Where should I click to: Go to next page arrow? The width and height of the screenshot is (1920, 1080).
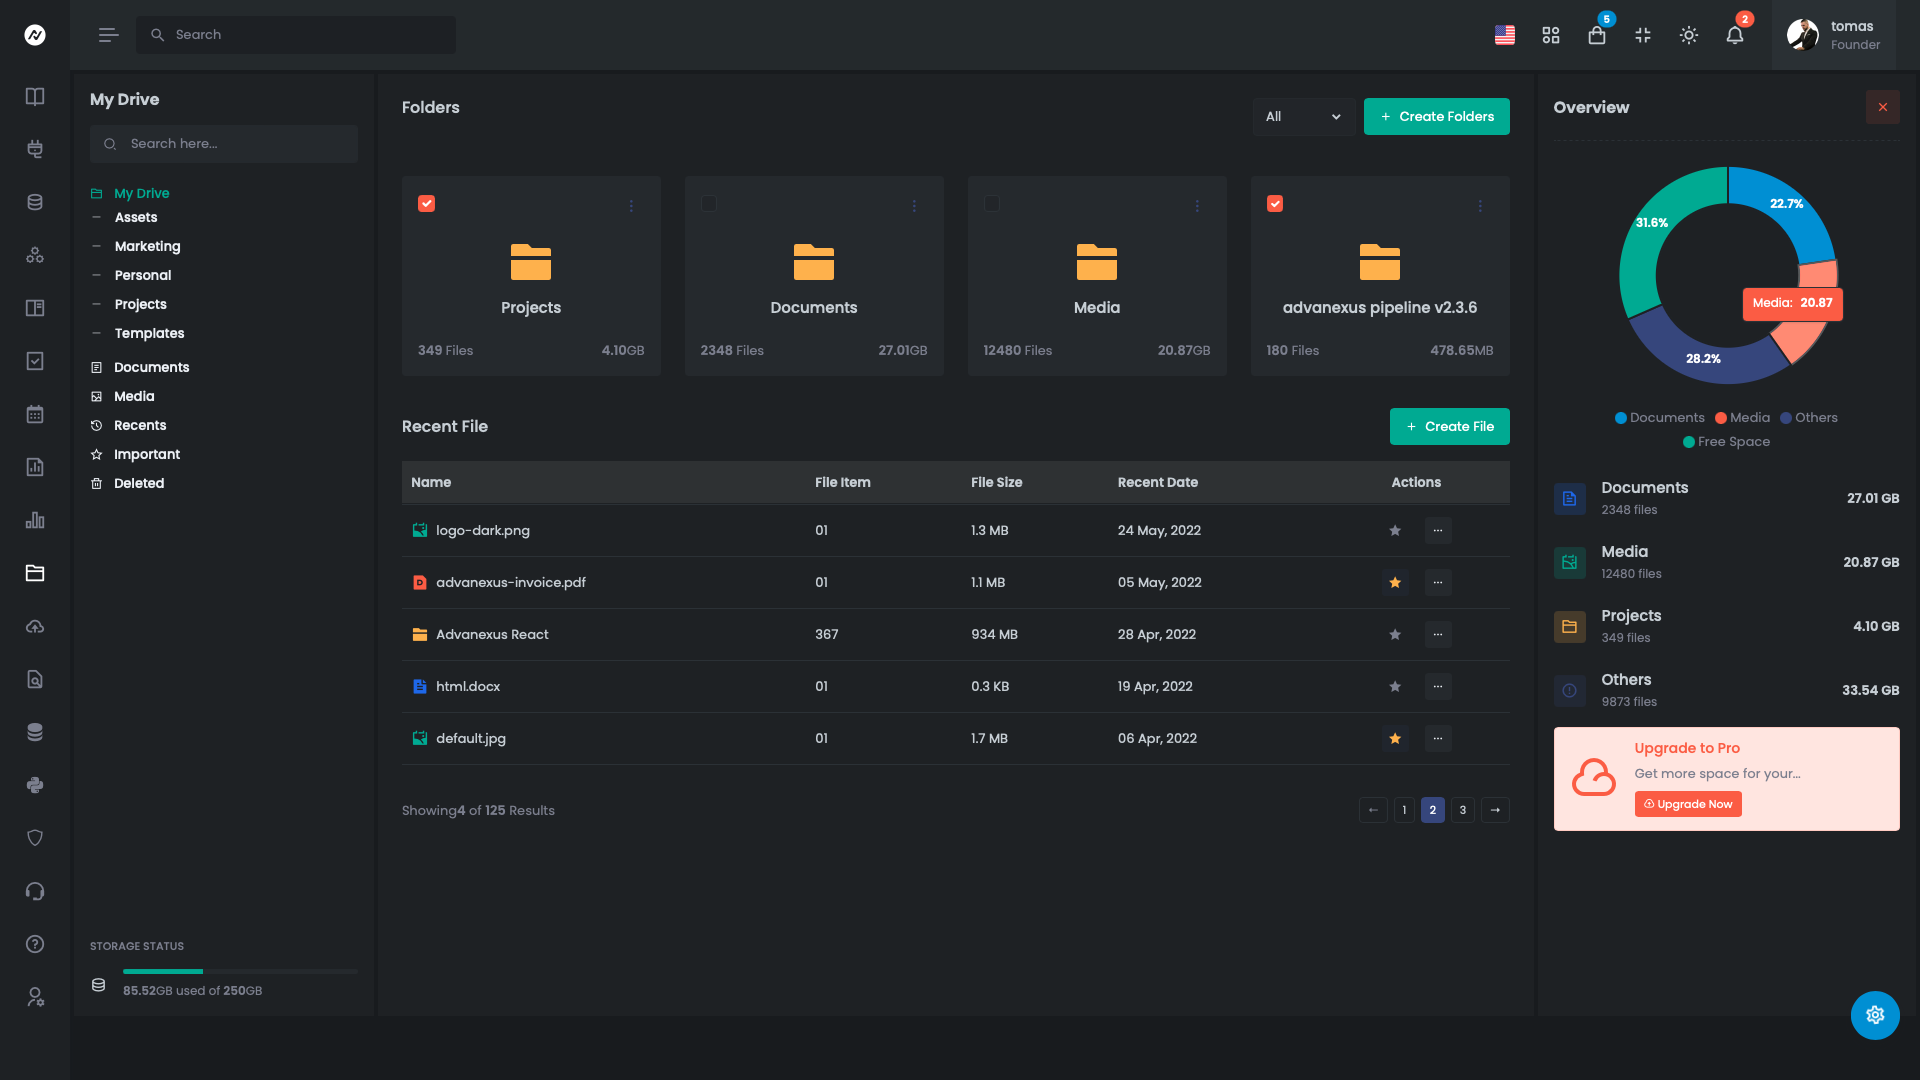(1495, 810)
